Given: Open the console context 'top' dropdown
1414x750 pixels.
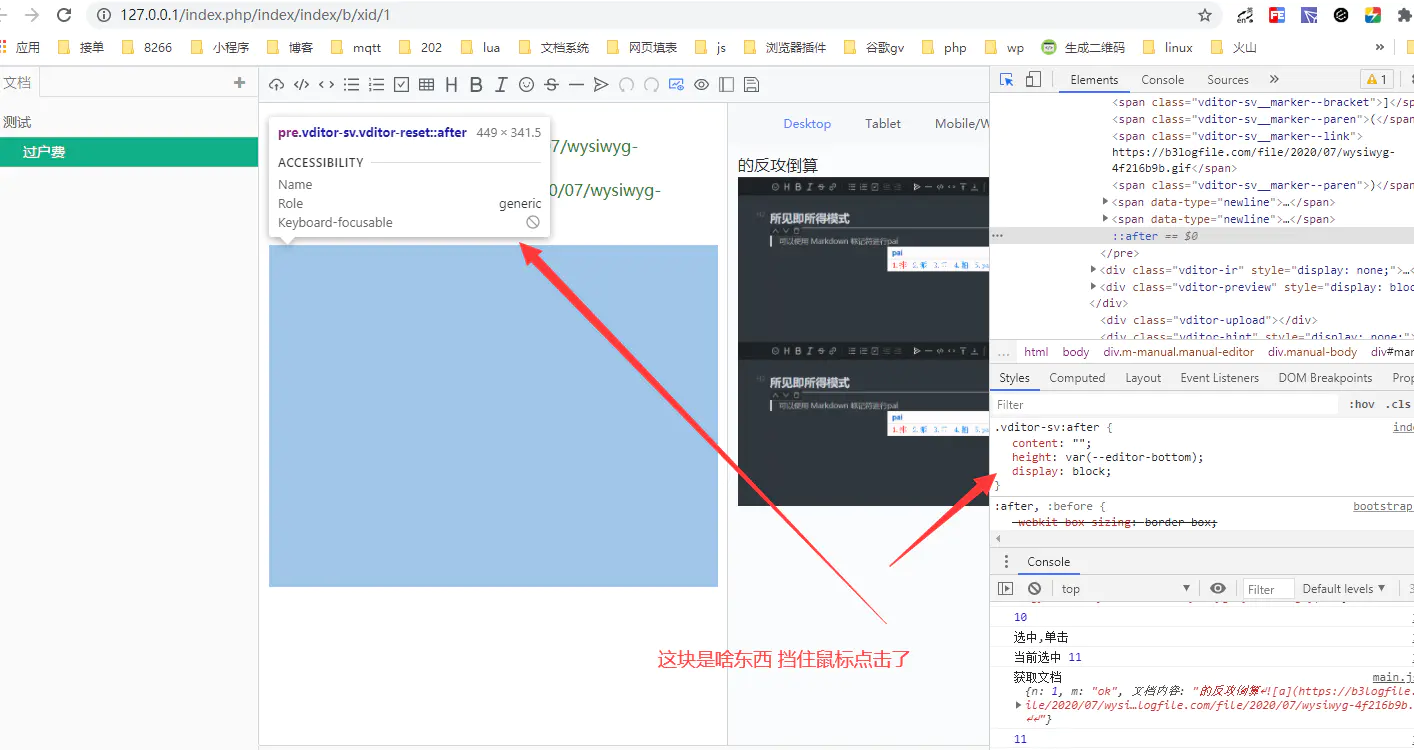Looking at the screenshot, I should coord(1125,589).
